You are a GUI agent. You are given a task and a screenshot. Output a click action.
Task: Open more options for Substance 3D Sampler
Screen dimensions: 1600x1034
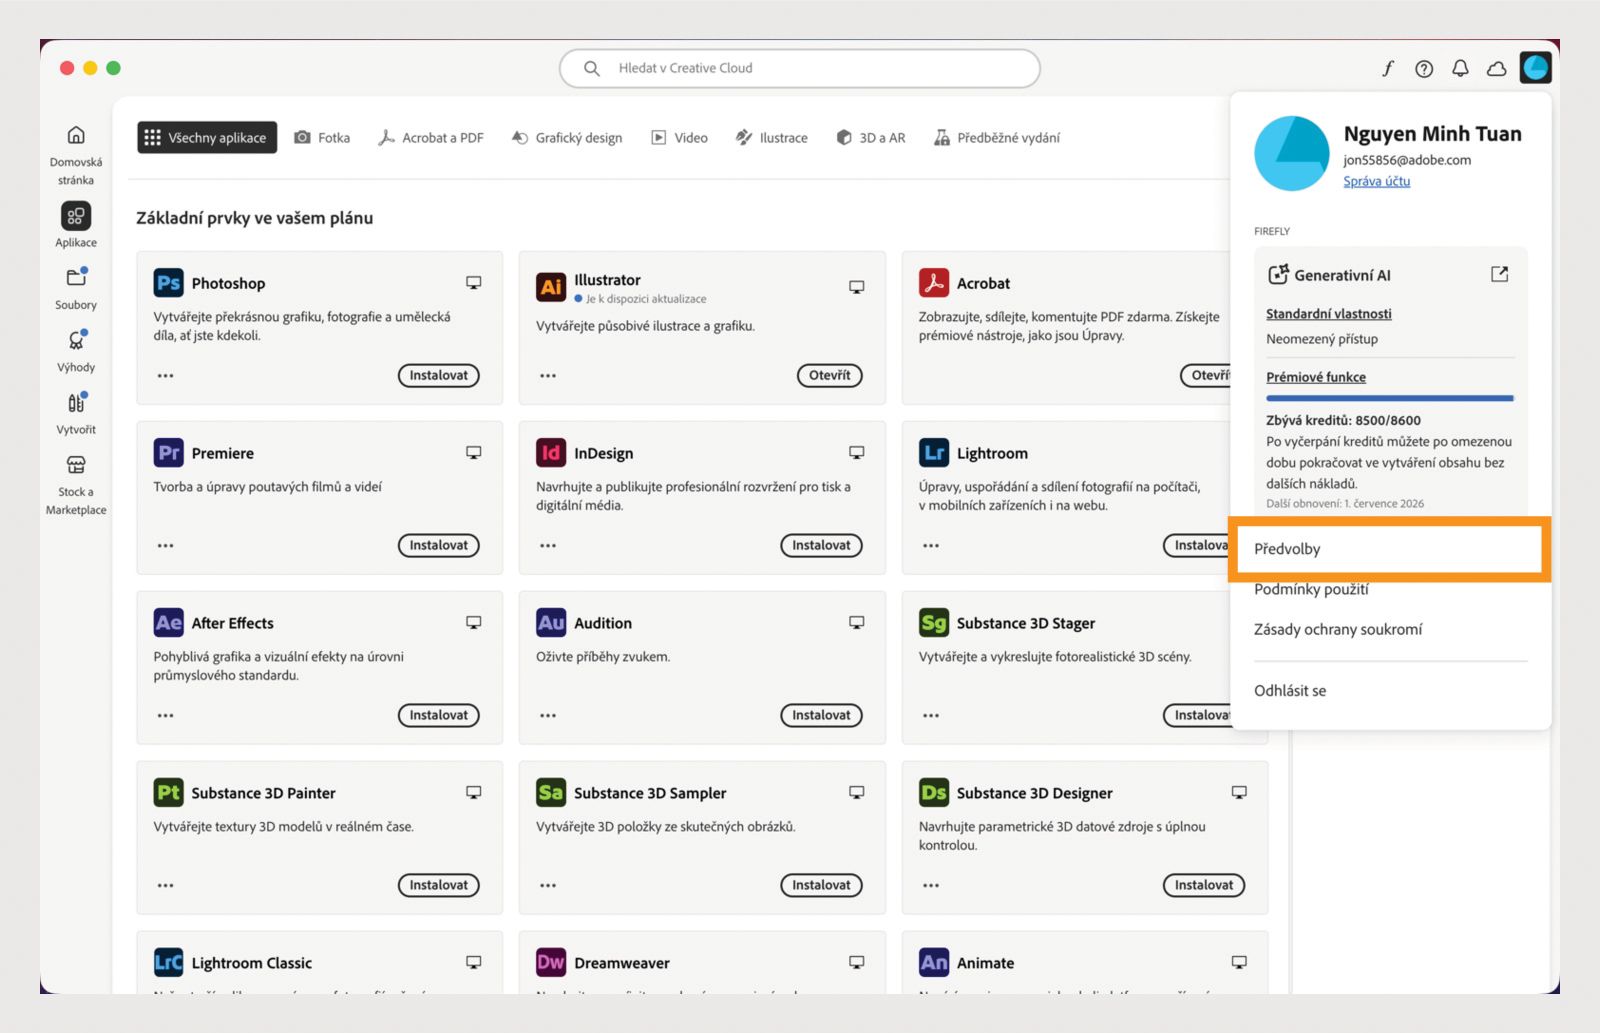pyautogui.click(x=548, y=886)
